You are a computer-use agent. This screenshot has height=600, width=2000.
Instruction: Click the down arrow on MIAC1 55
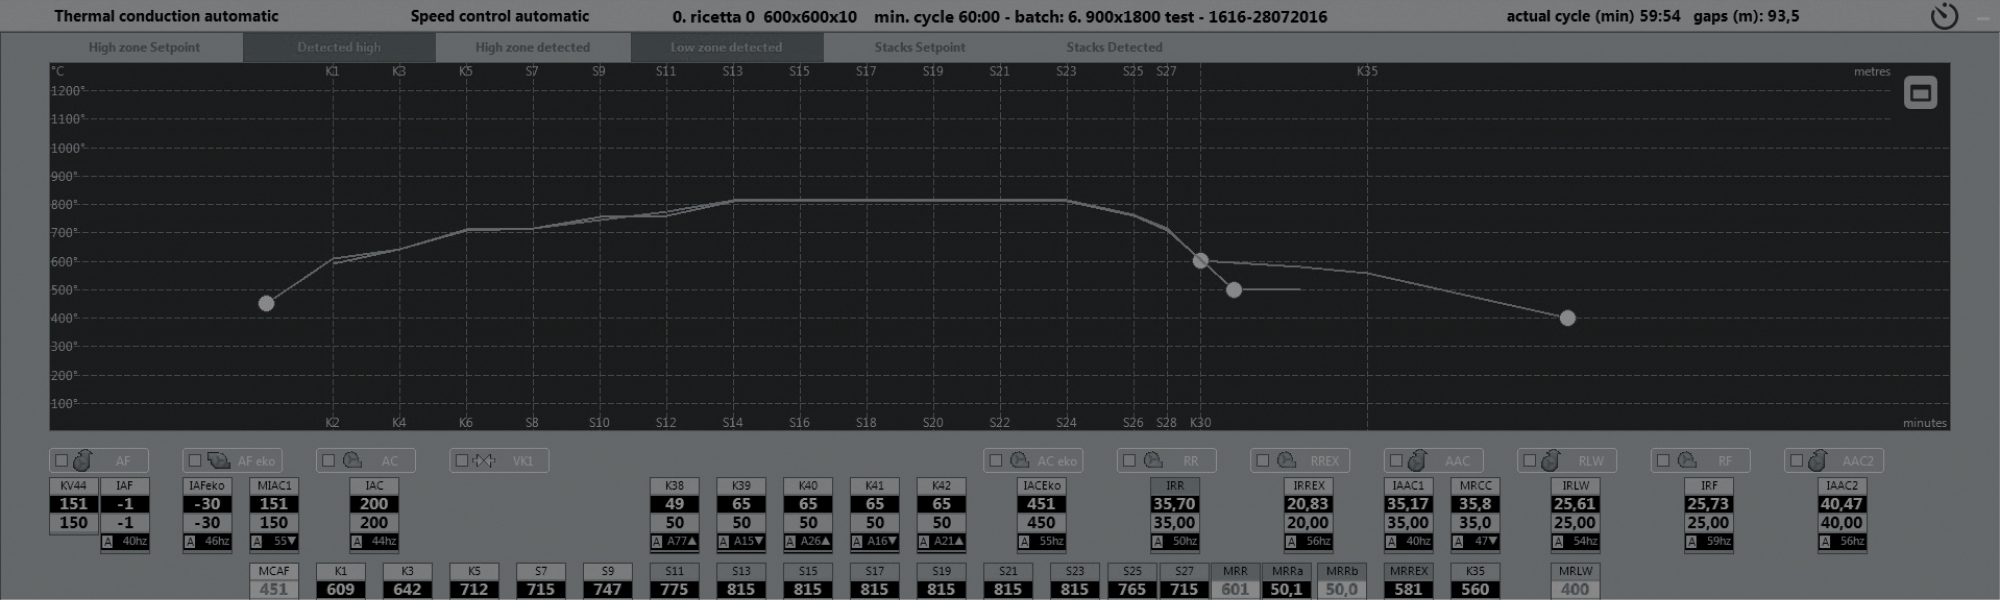[291, 541]
